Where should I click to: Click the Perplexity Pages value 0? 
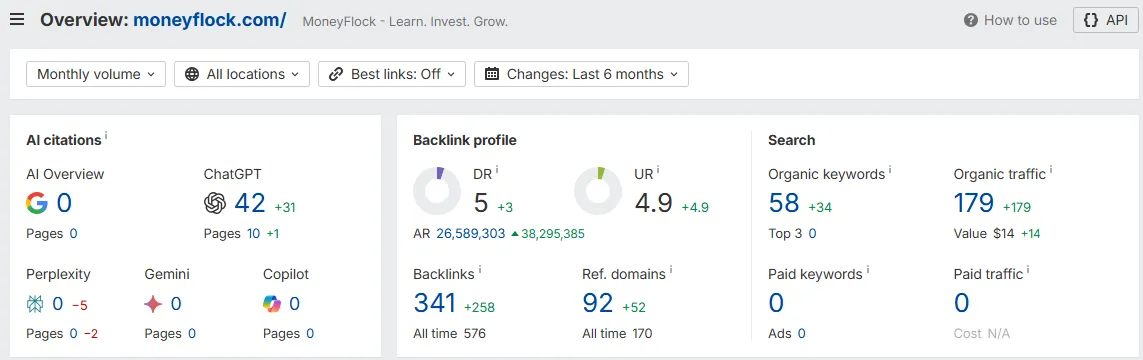coord(74,334)
